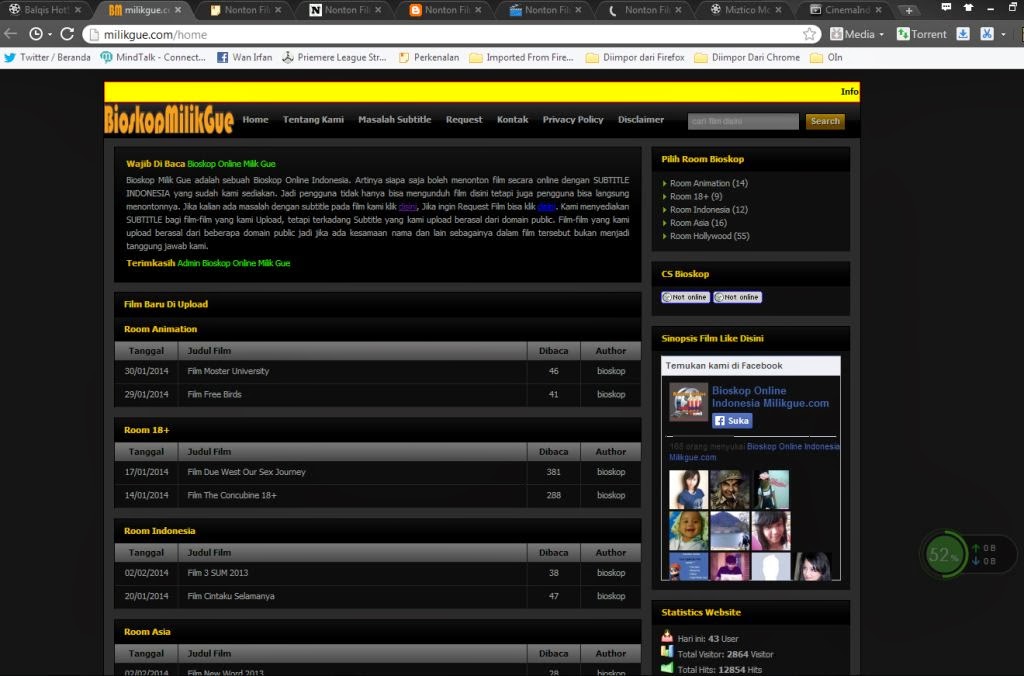This screenshot has width=1024, height=676.
Task: Open Request menu item
Action: [464, 120]
